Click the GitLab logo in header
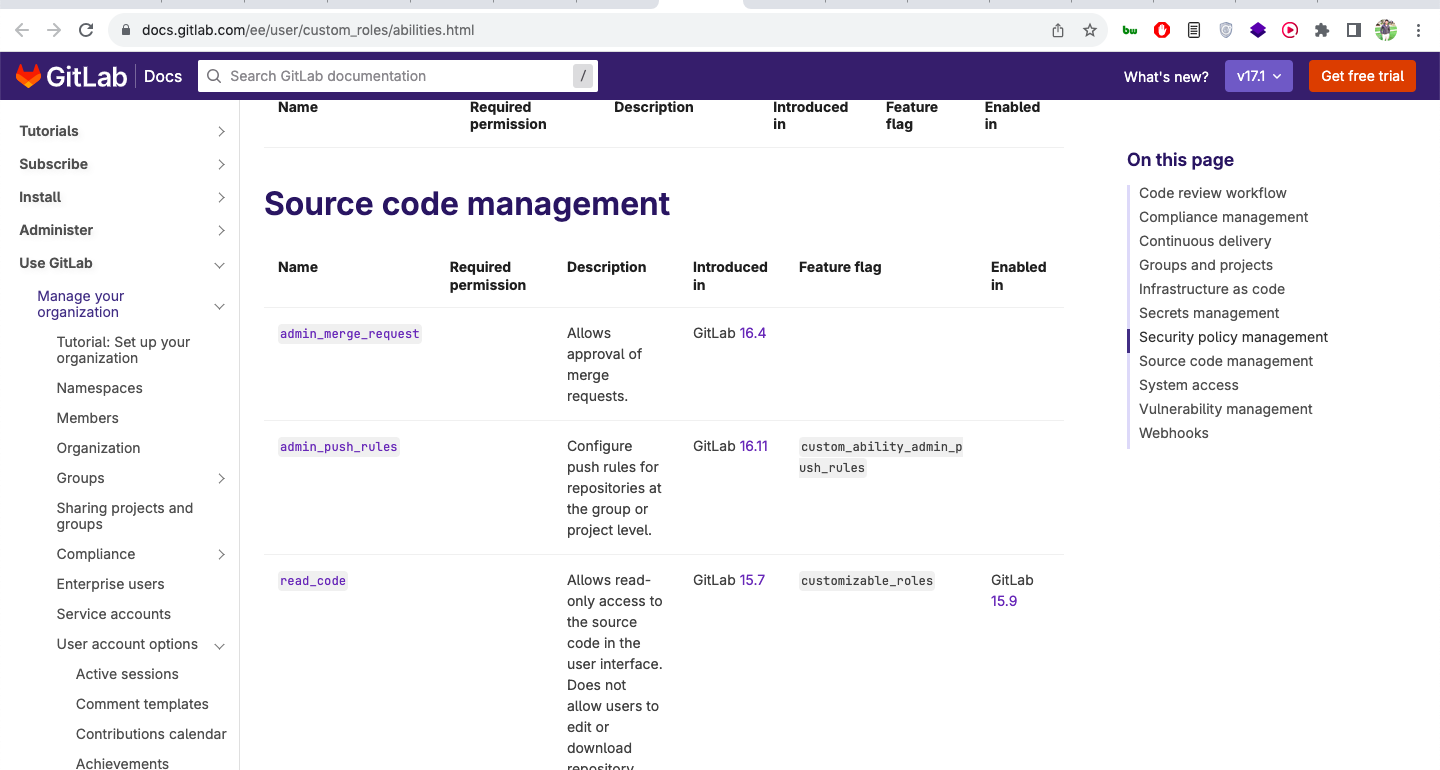Viewport: 1440px width, 770px height. [70, 76]
